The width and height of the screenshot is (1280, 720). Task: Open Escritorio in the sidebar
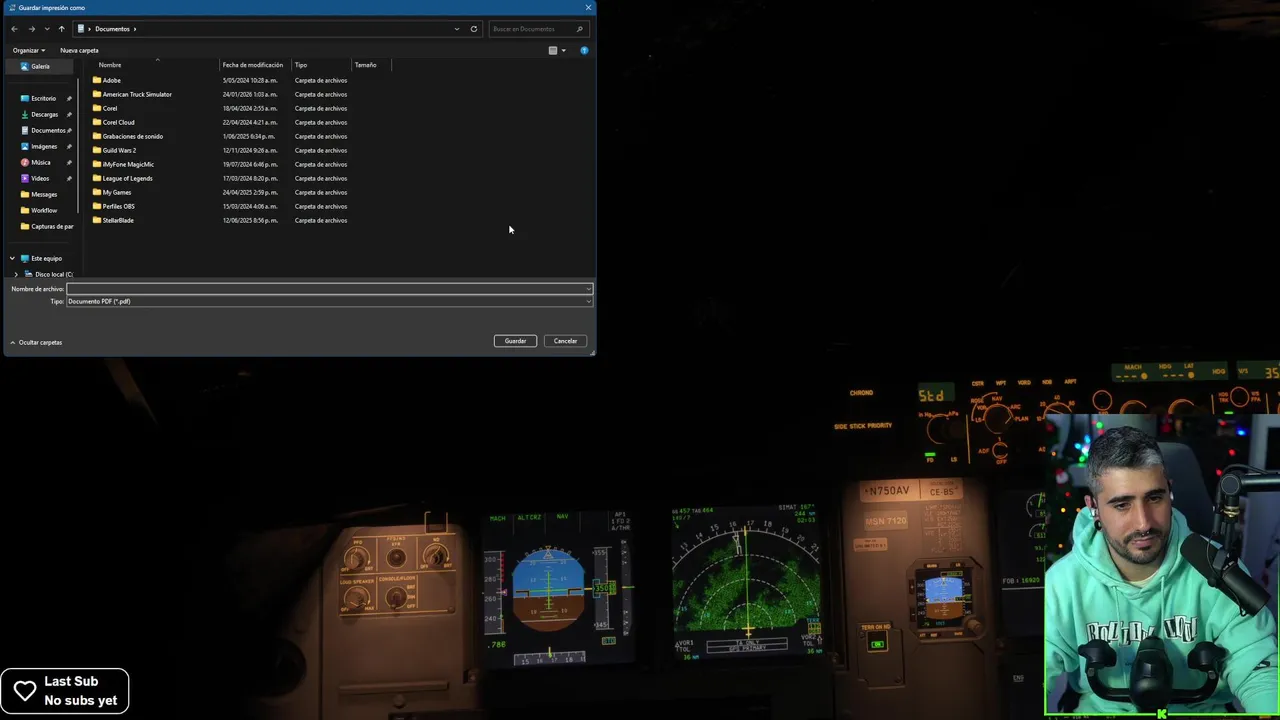43,98
